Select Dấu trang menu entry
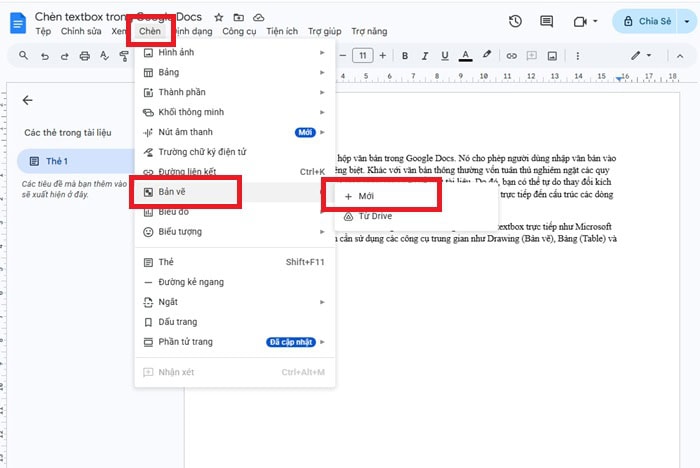Image resolution: width=700 pixels, height=468 pixels. 235,322
